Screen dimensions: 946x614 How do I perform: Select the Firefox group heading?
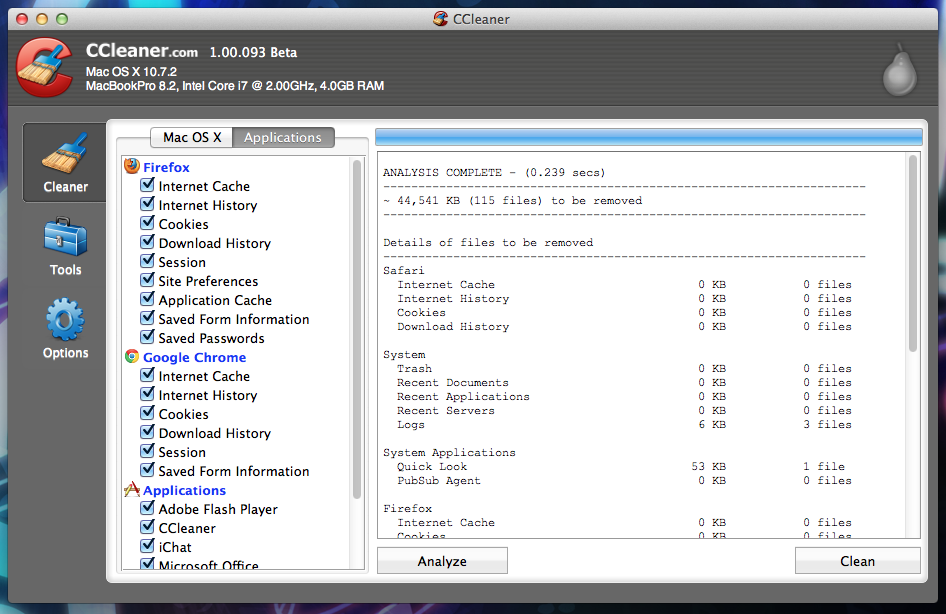pos(167,167)
